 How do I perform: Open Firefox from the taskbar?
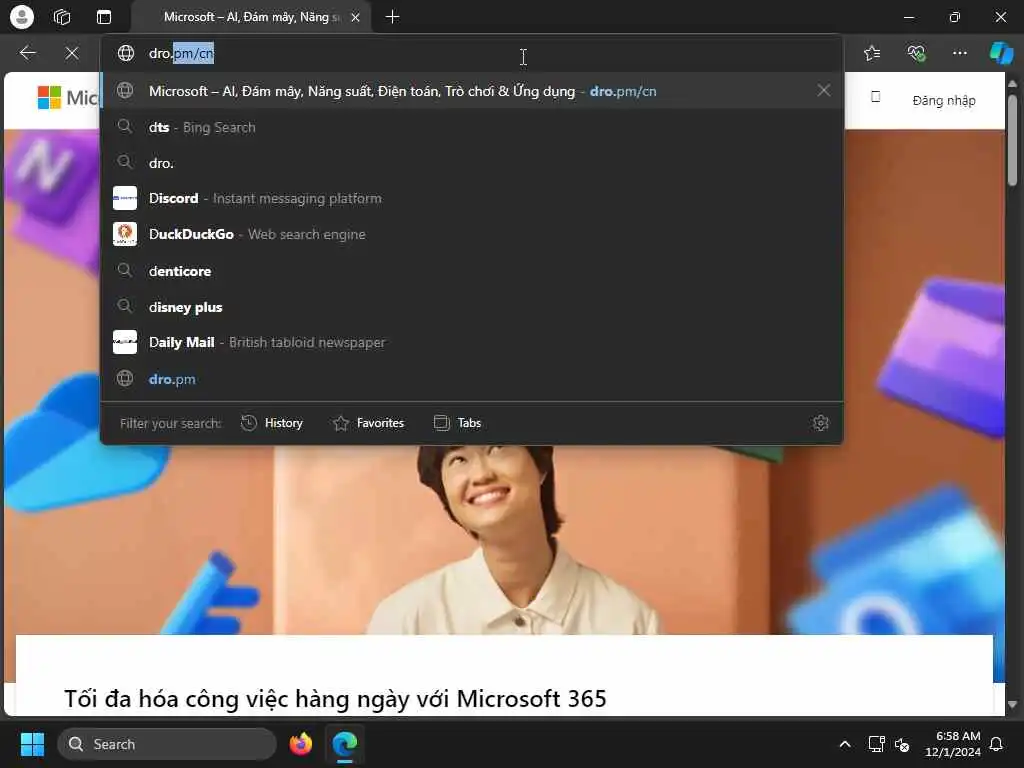coord(300,744)
